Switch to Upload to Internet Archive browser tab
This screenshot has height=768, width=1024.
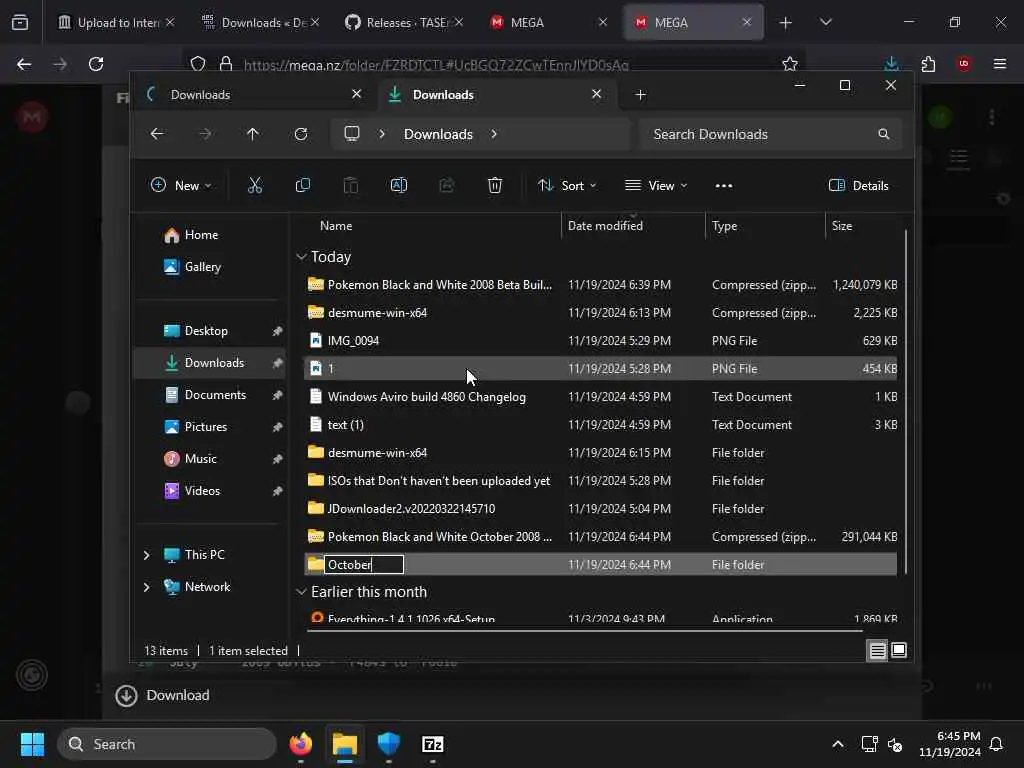(x=116, y=22)
